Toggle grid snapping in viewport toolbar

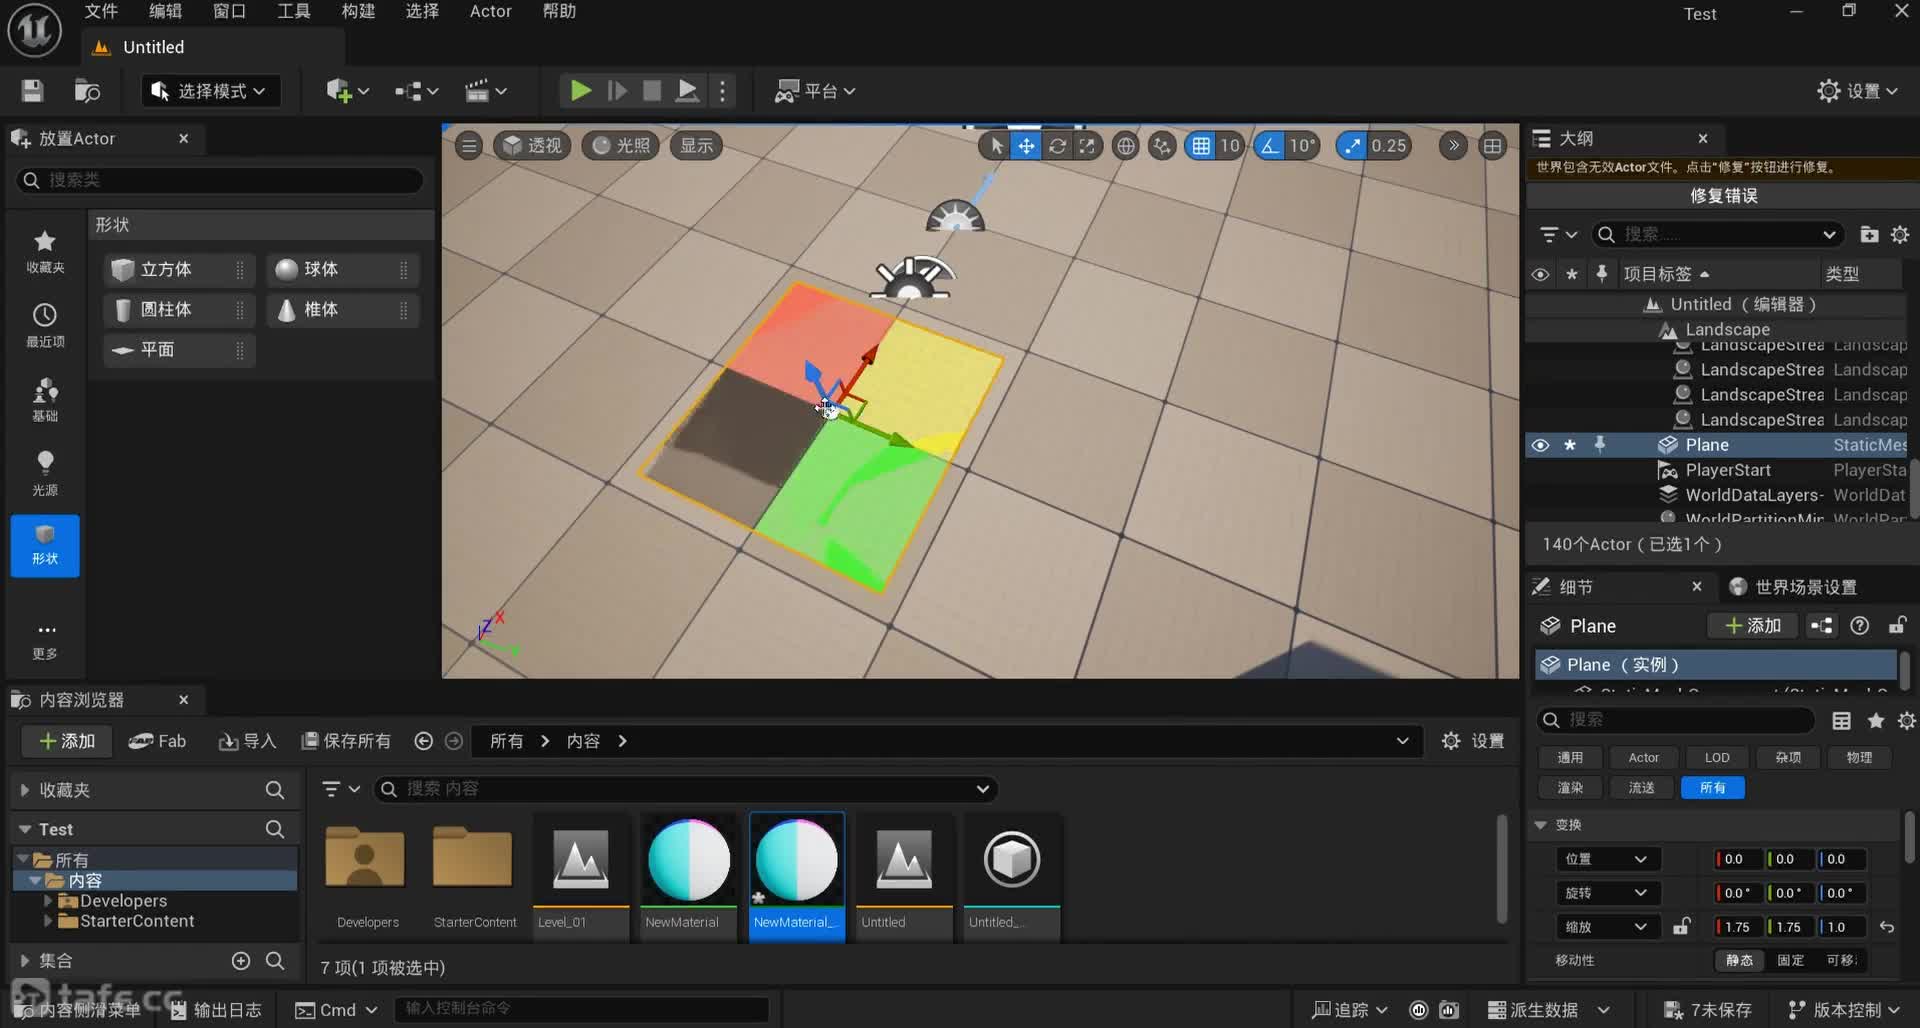pos(1201,146)
